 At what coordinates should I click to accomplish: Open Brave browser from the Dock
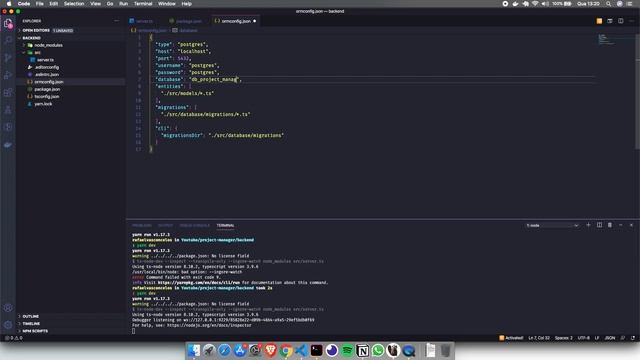pos(271,350)
